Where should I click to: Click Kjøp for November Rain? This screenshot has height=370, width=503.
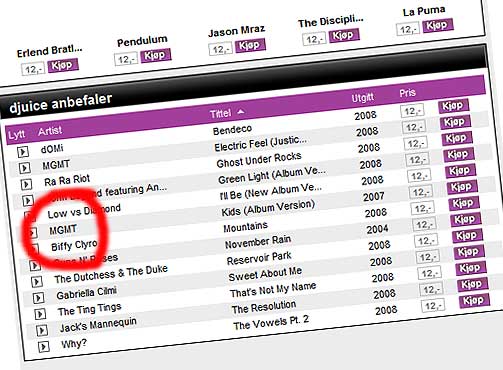point(465,220)
